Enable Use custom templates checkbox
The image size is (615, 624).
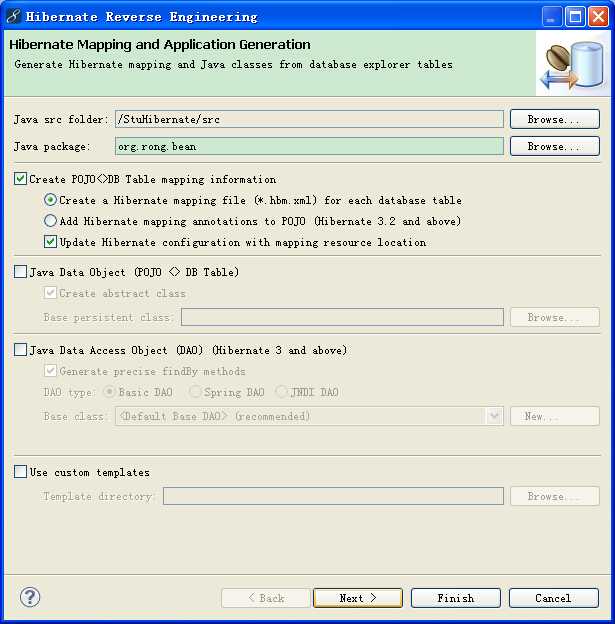[x=20, y=472]
